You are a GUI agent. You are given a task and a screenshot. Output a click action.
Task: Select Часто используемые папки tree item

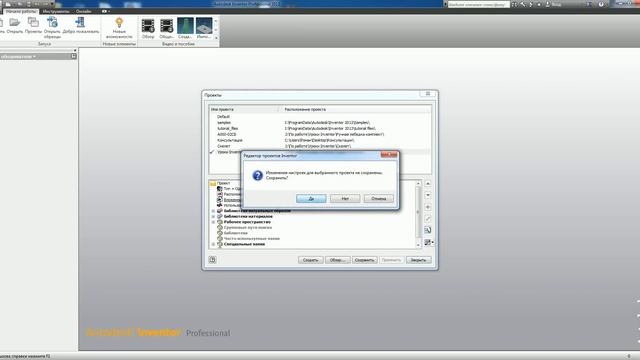251,238
